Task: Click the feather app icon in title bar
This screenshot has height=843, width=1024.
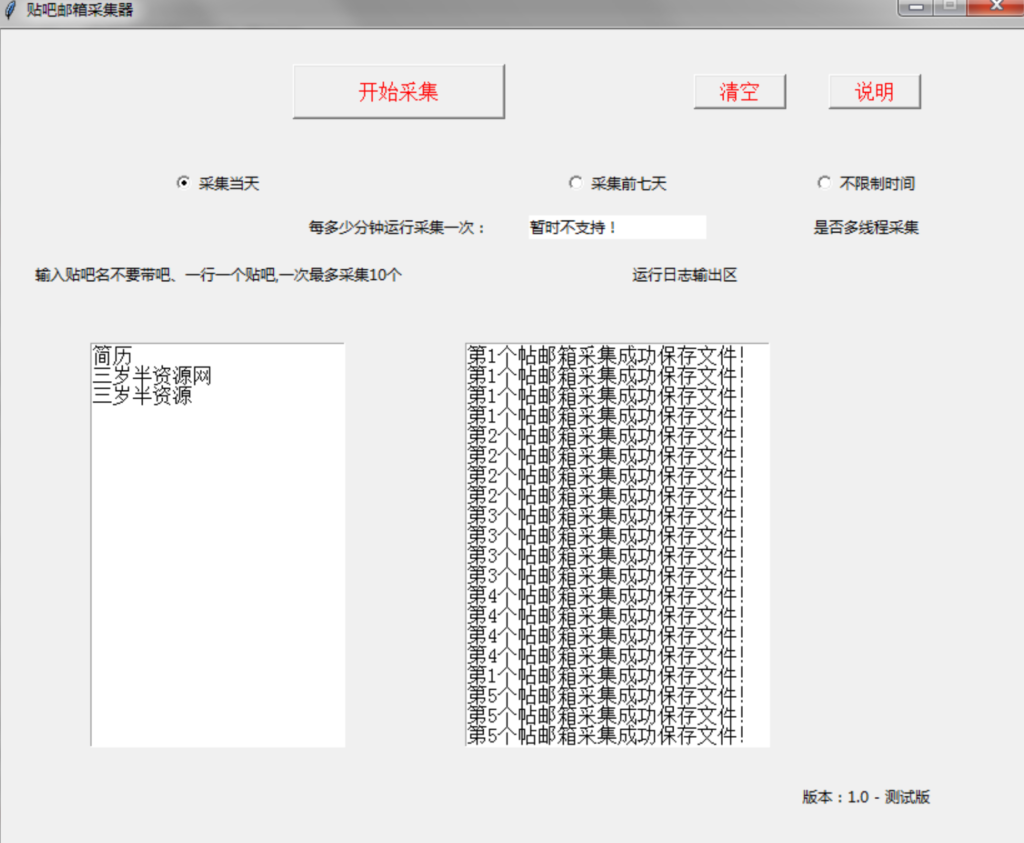Action: pyautogui.click(x=10, y=9)
